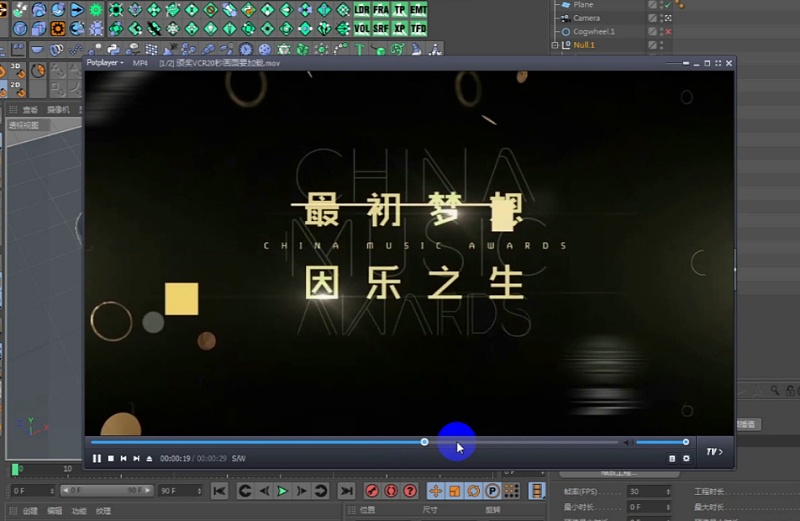Collapse the Null.1 tree node
Screen dimensions: 800x521
point(555,45)
